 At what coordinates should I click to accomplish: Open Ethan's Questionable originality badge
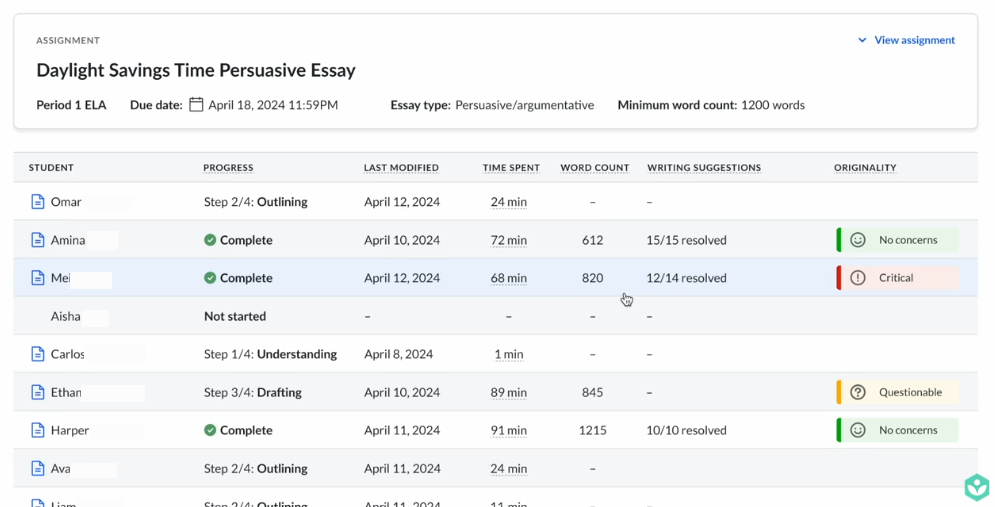898,392
